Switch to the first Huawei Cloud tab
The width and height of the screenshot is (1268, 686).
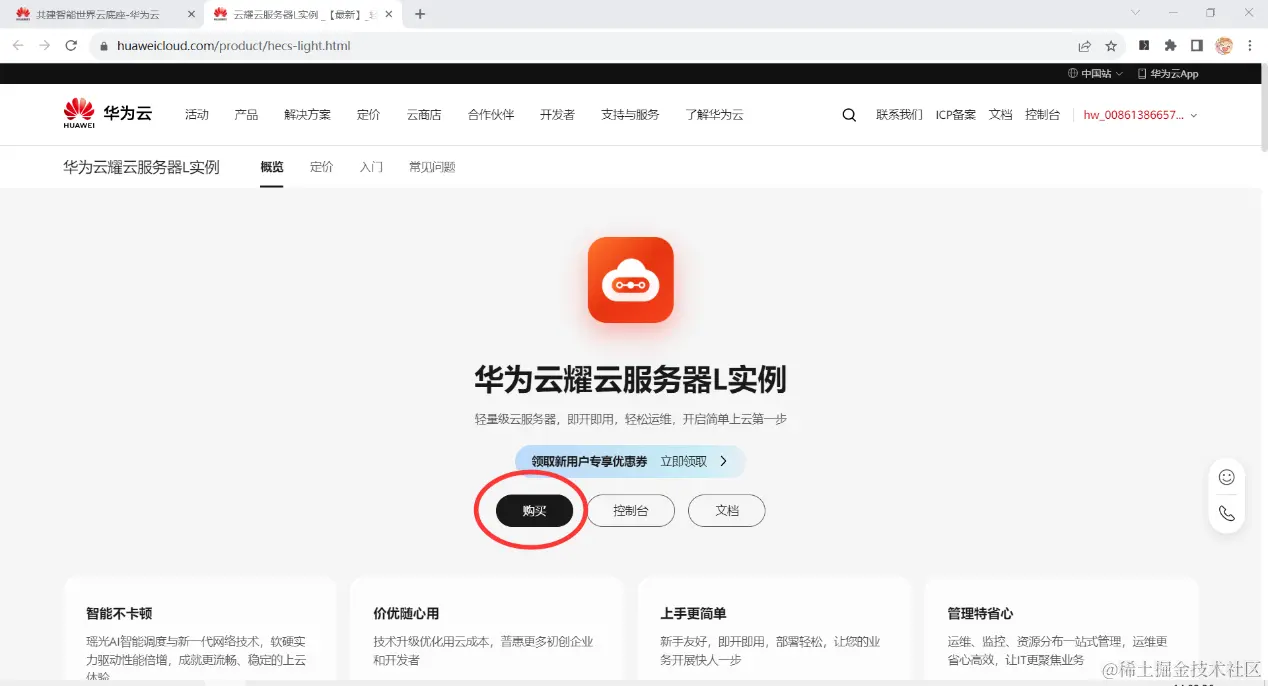[x=103, y=14]
